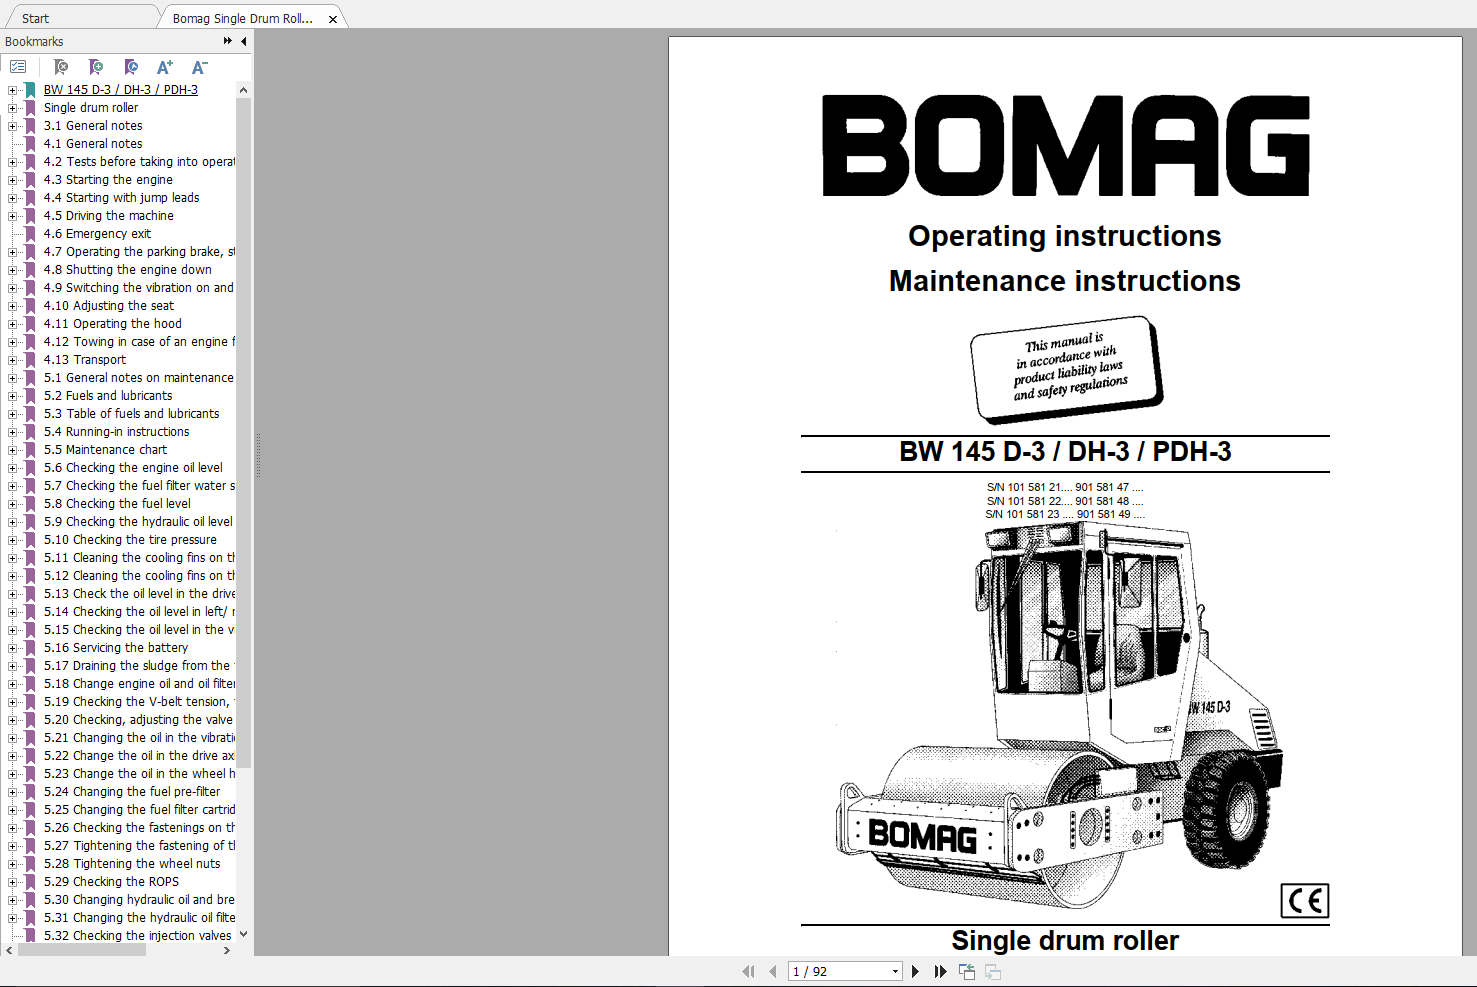Click the bookmarks vertical scrollbar thumb
Image resolution: width=1477 pixels, height=987 pixels.
tap(243, 433)
